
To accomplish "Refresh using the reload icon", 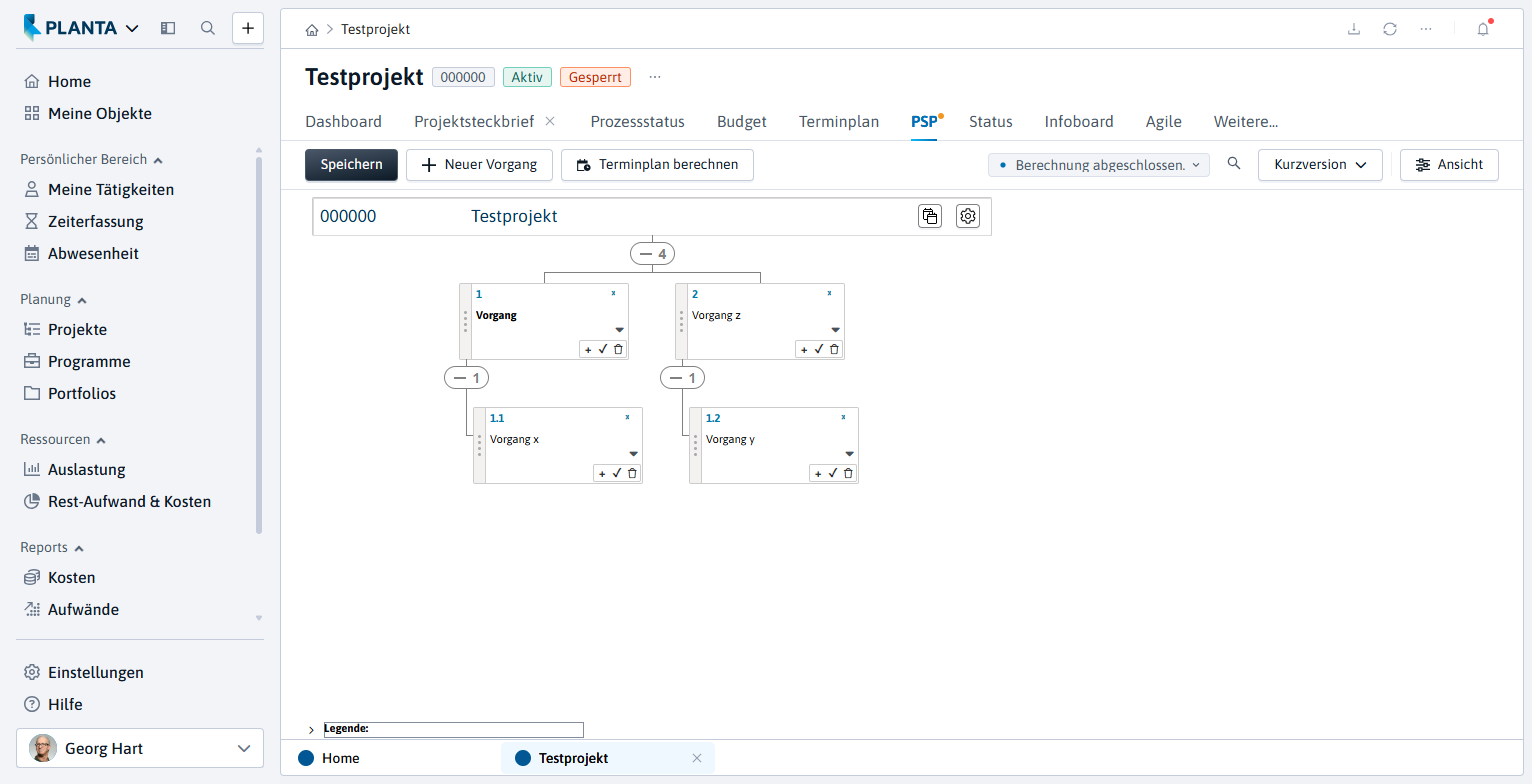I will (x=1390, y=29).
